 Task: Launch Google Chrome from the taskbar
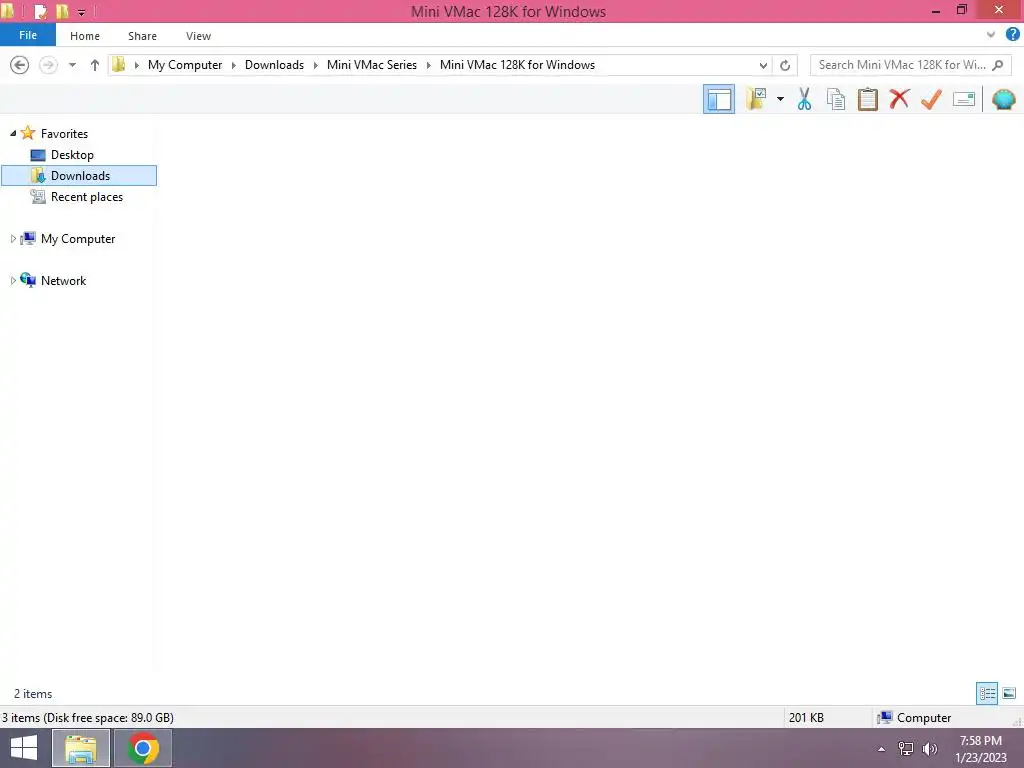(143, 748)
